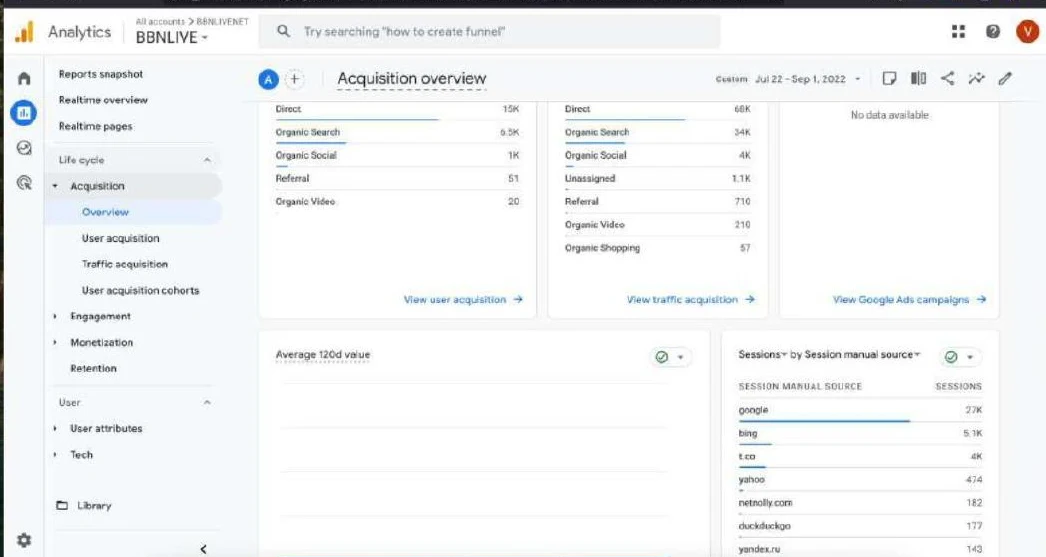Collapse the Acquisition tree arrow
The height and width of the screenshot is (557, 1046).
click(55, 186)
